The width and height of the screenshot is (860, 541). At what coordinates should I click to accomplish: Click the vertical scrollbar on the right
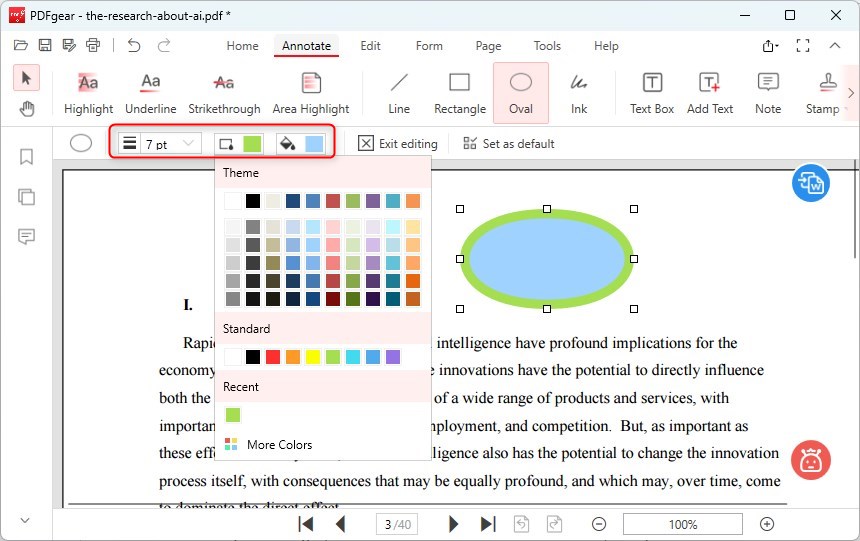coord(856,208)
